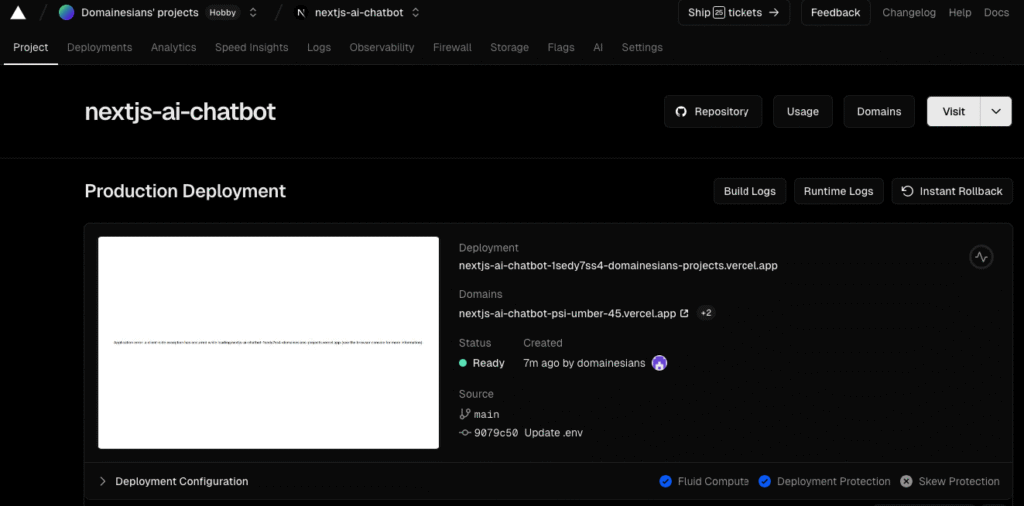
Task: Open the Speed Insights tab
Action: (x=251, y=48)
